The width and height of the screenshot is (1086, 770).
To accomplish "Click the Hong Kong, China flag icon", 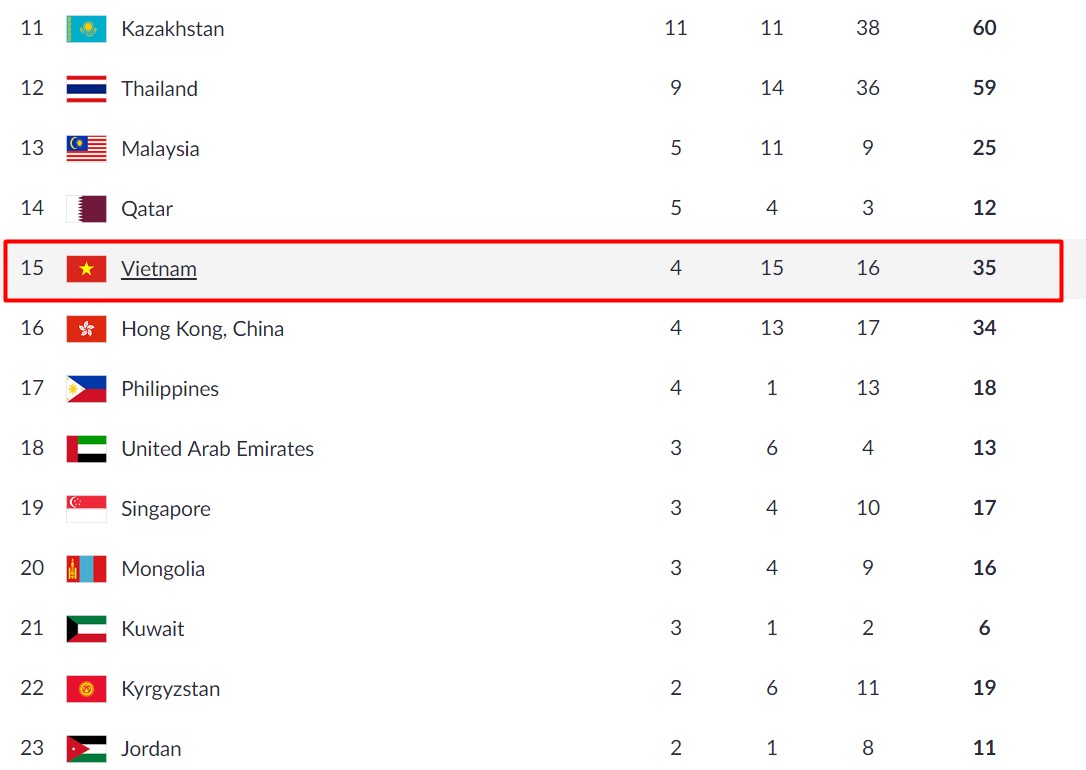I will pyautogui.click(x=87, y=329).
